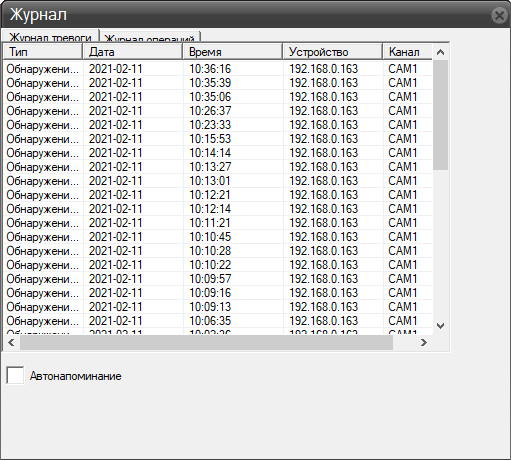Sort by the Устройство column header

tap(333, 52)
